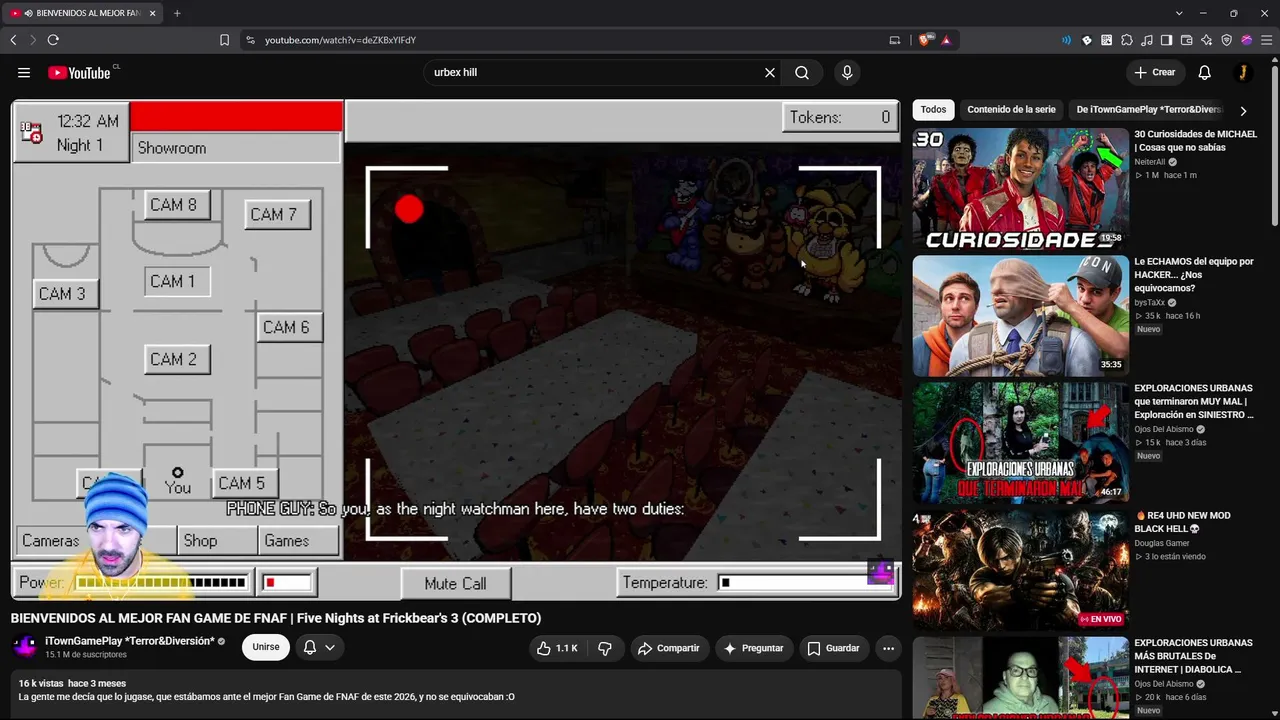Close the BIENVENIDOS AL MEJOR FAN tab

pyautogui.click(x=154, y=13)
